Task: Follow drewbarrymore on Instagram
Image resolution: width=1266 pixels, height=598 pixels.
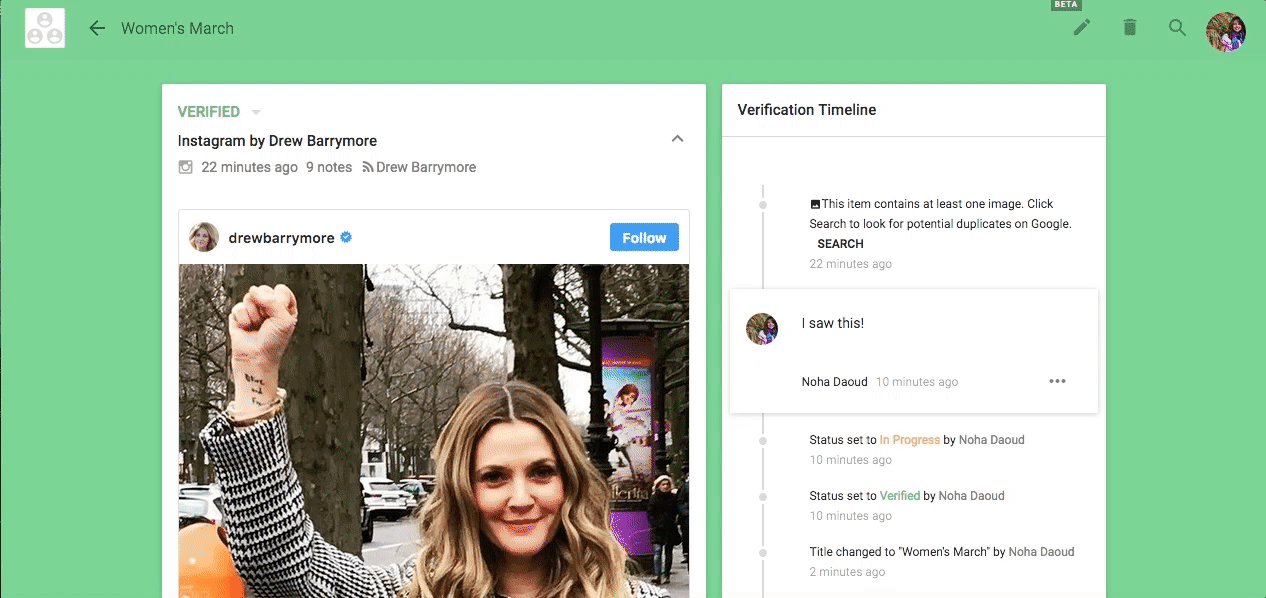Action: 644,237
